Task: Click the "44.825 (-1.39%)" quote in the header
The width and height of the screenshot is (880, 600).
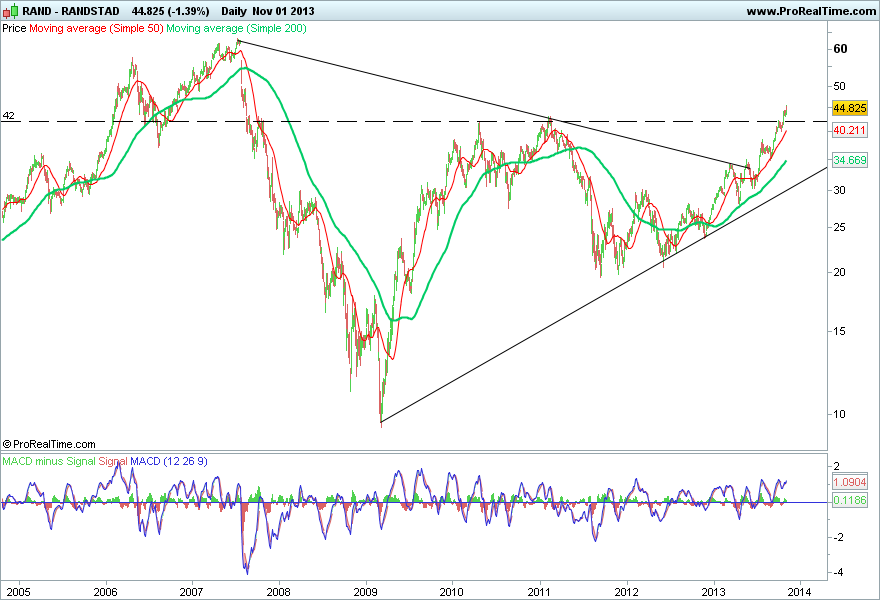Action: click(x=171, y=11)
